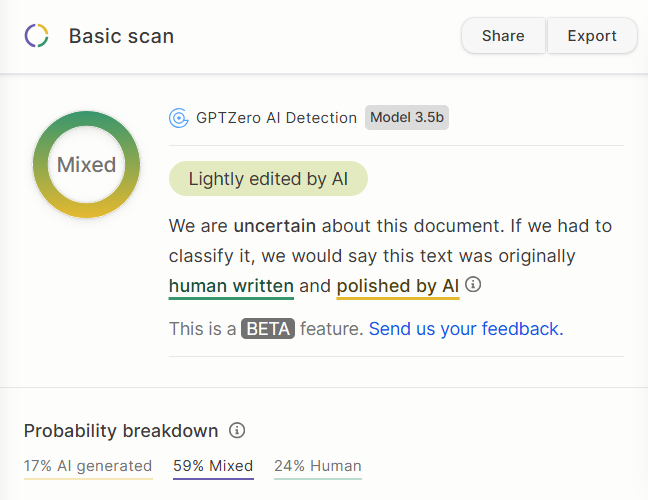Click the Share button

click(x=503, y=36)
